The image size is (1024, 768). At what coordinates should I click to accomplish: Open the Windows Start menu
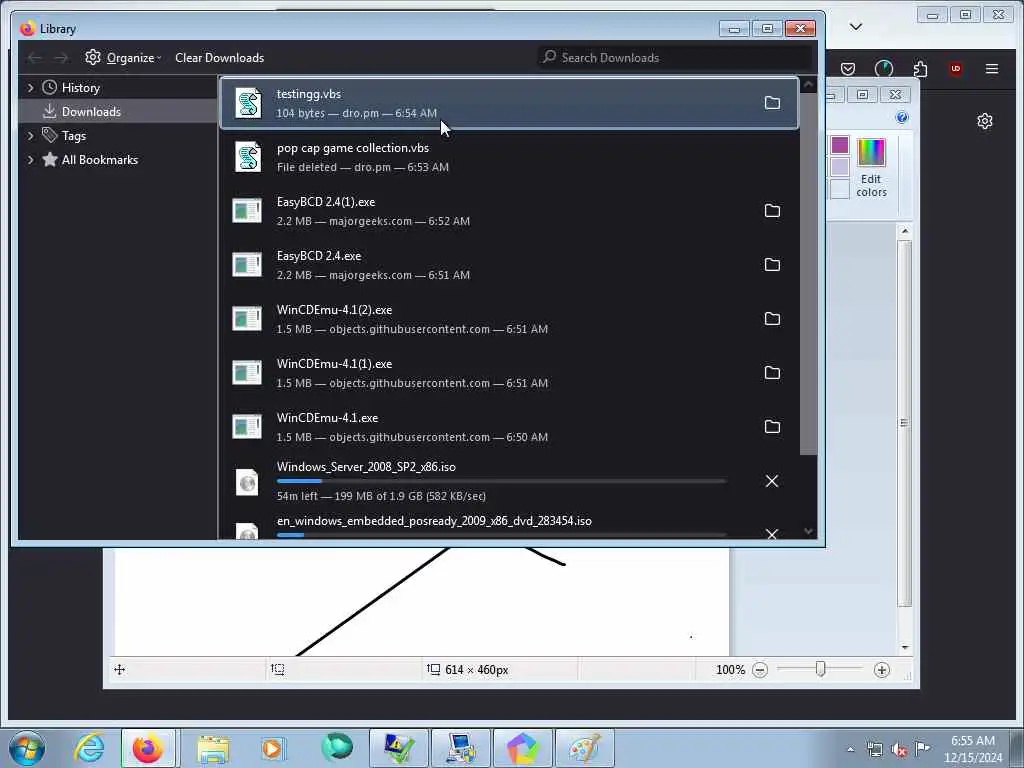tap(27, 748)
